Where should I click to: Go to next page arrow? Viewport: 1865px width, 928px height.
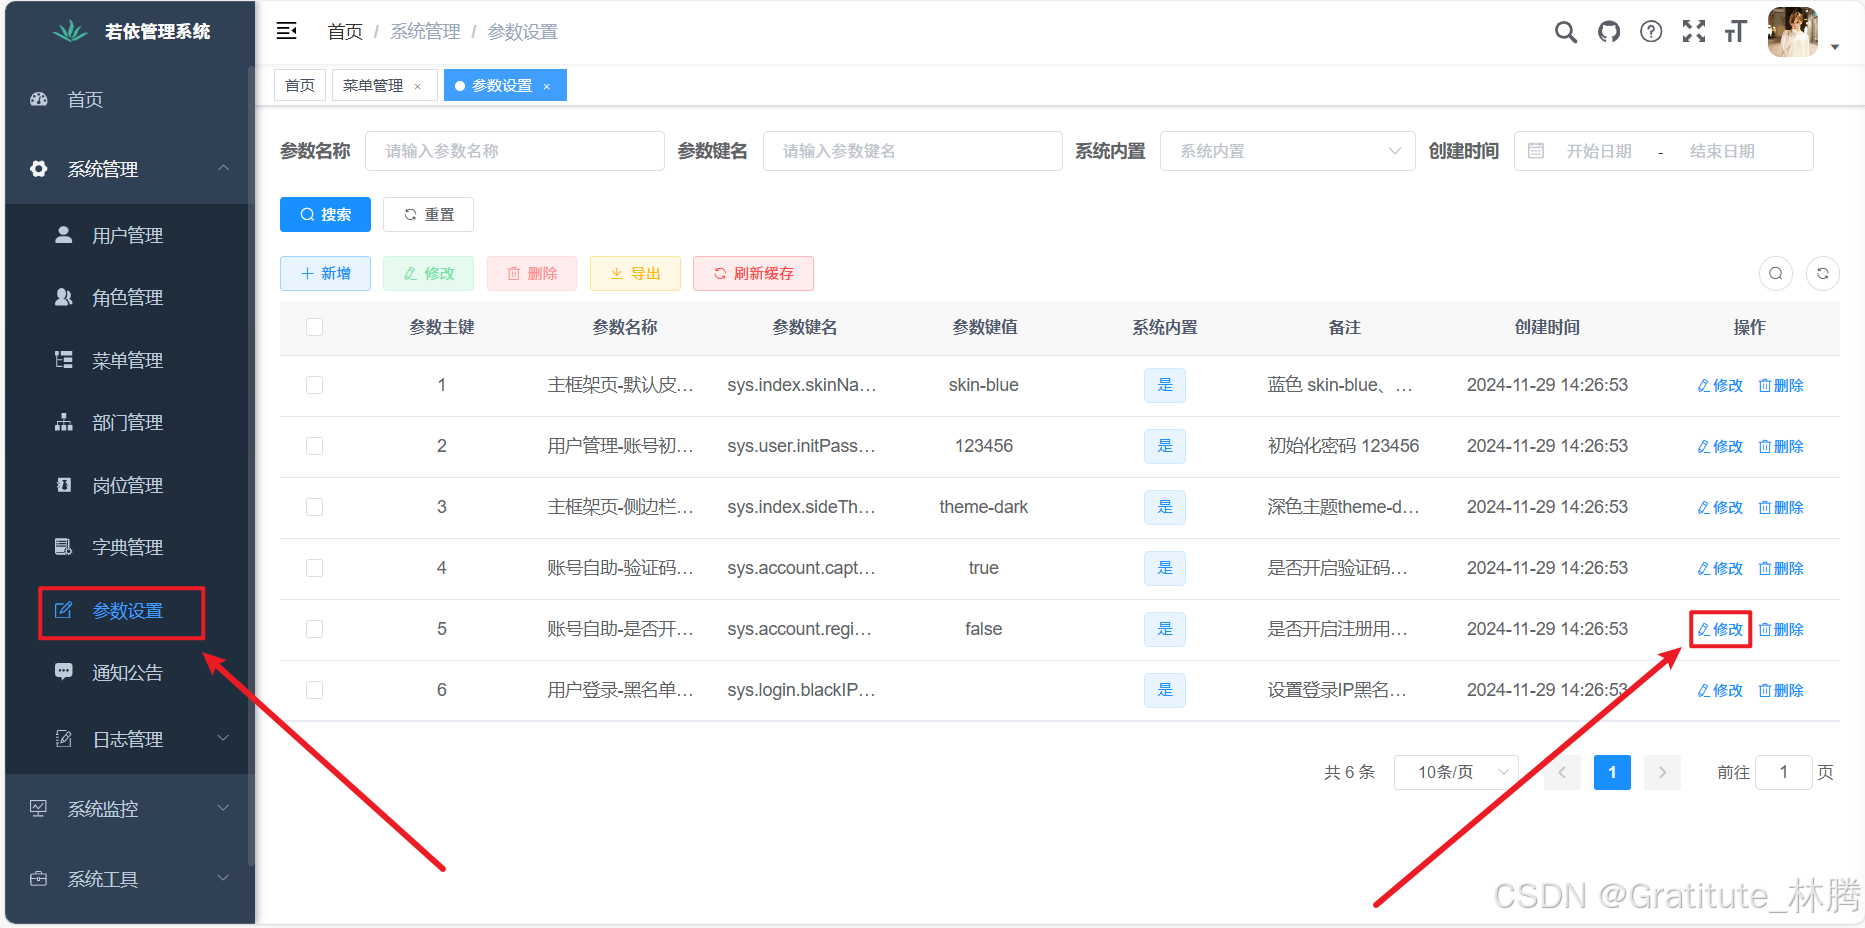pyautogui.click(x=1662, y=772)
